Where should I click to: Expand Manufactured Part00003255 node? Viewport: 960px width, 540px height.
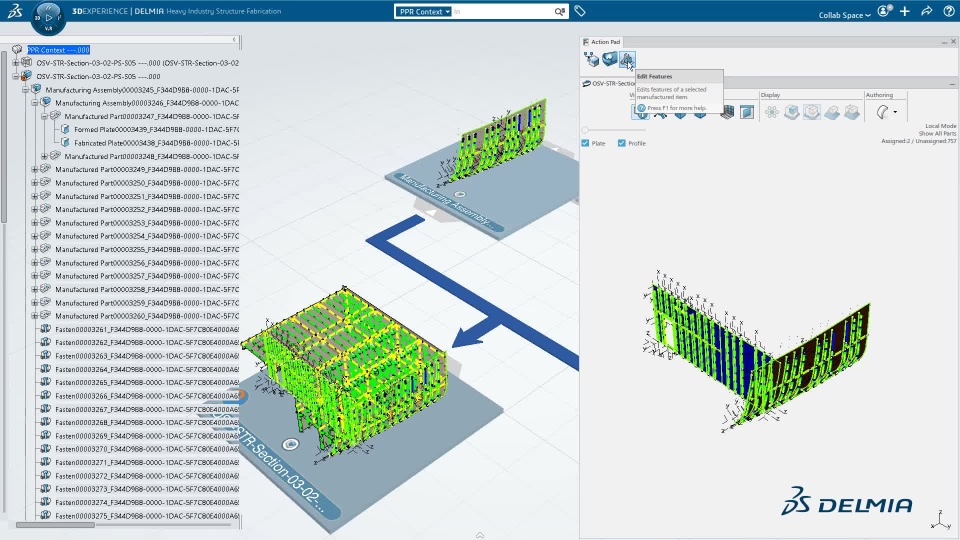(x=35, y=249)
